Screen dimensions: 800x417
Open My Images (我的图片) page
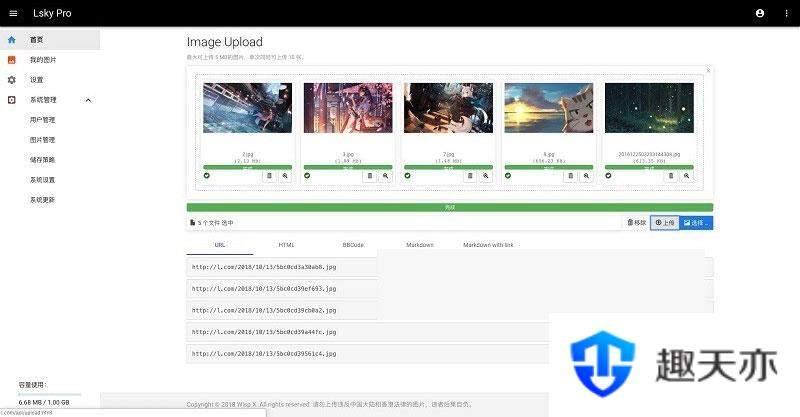pos(43,60)
